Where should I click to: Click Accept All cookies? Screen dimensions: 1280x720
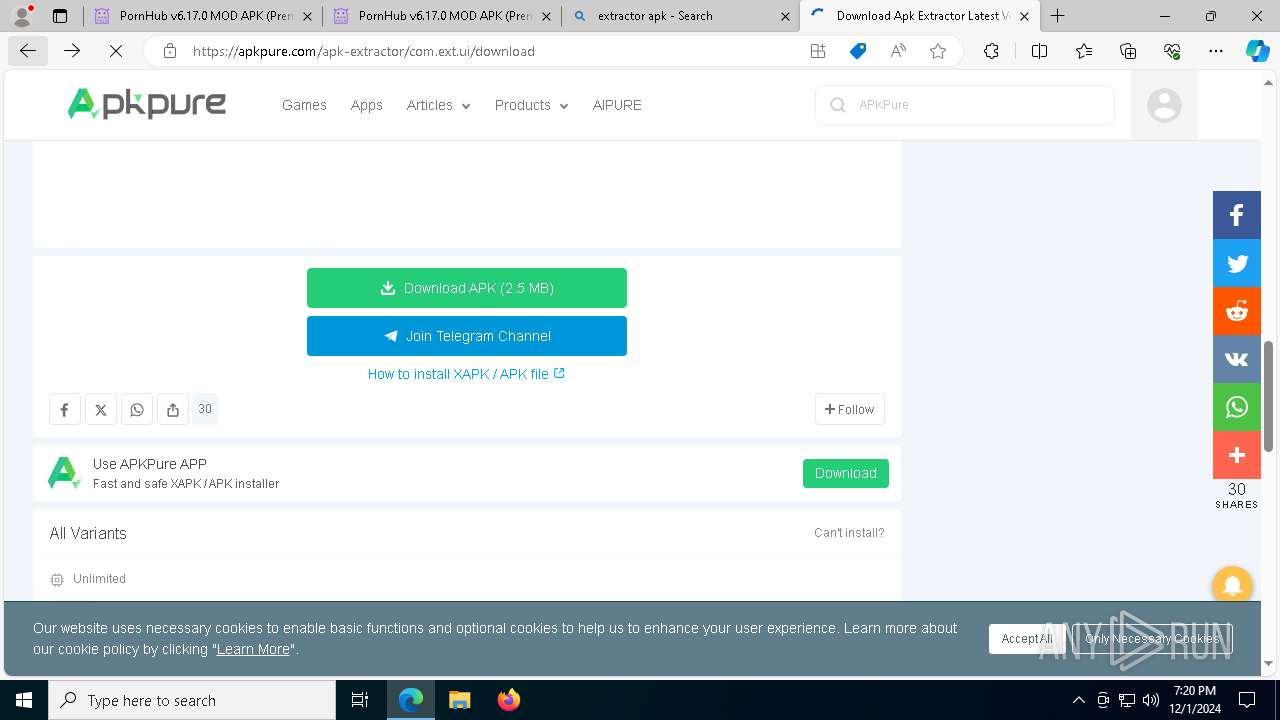[x=1027, y=639]
